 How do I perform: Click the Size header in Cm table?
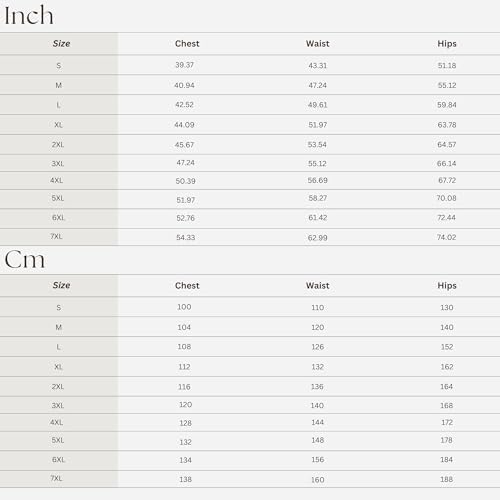tap(61, 285)
